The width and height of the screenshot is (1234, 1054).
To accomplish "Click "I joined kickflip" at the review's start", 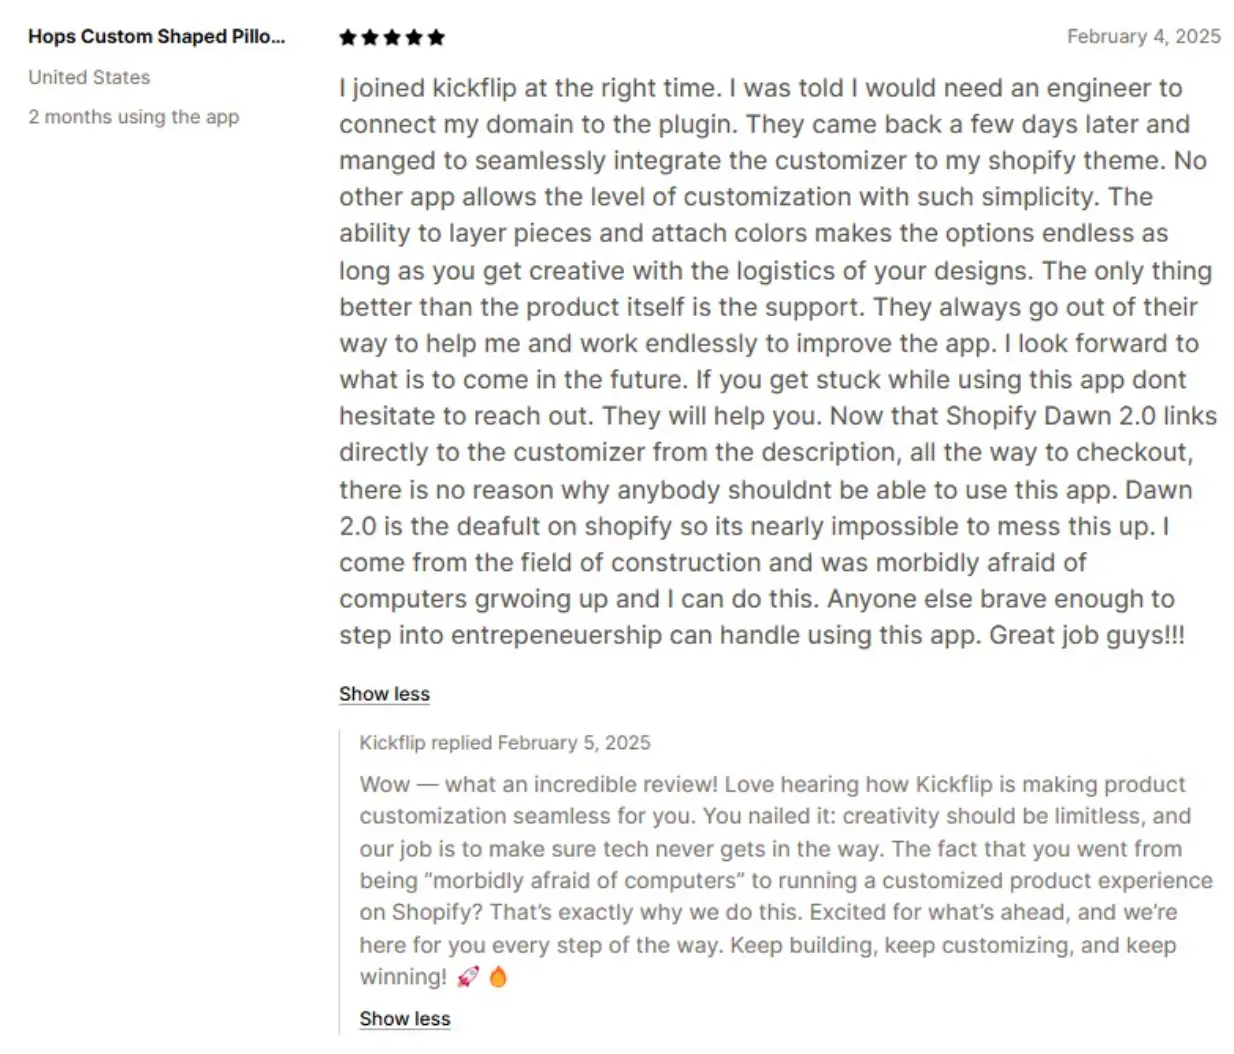I will (x=427, y=88).
